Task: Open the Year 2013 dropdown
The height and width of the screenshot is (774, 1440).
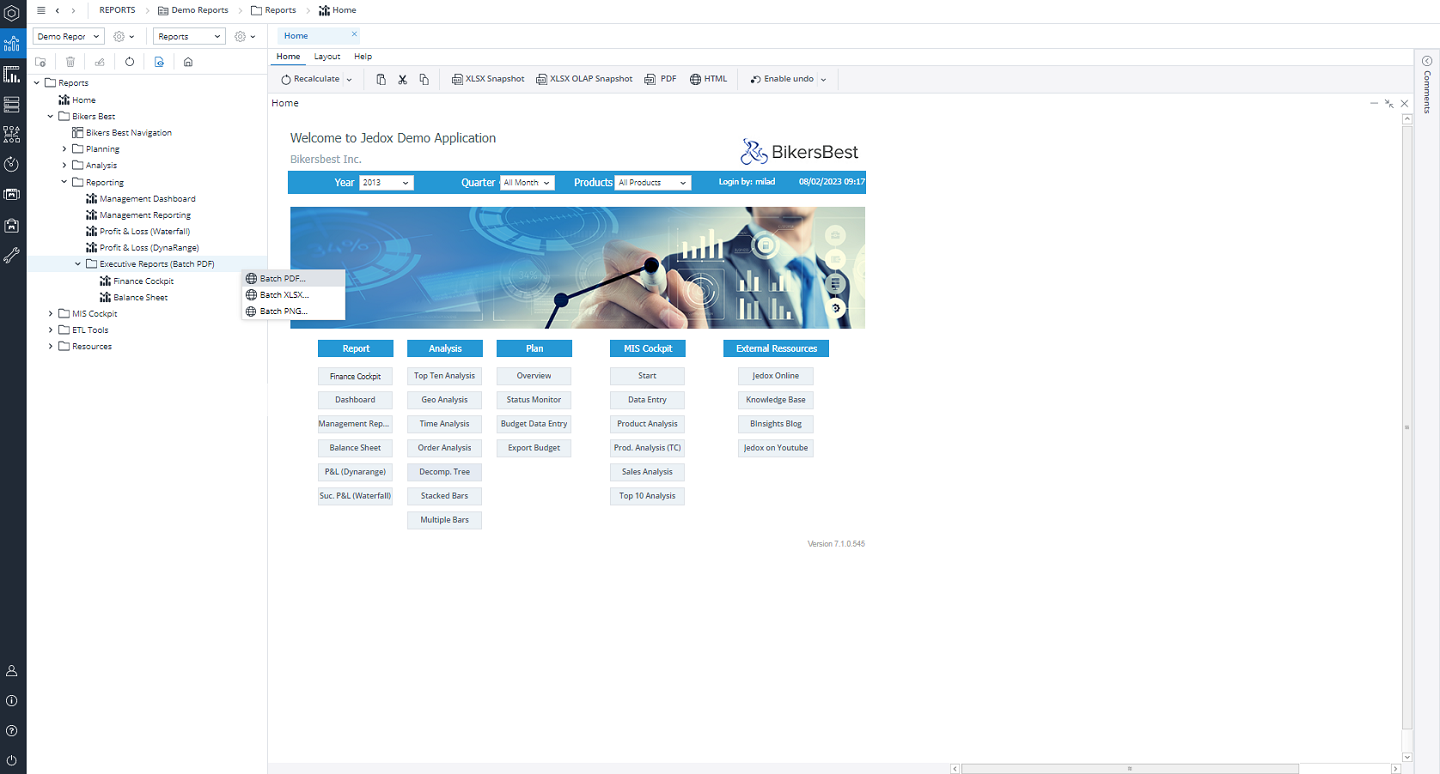Action: 386,183
